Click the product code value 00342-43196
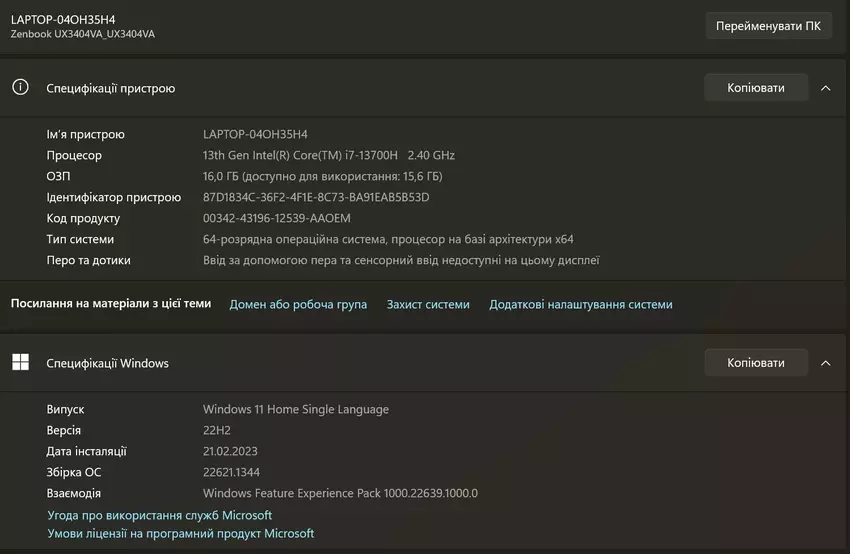The image size is (850, 554). pos(277,218)
